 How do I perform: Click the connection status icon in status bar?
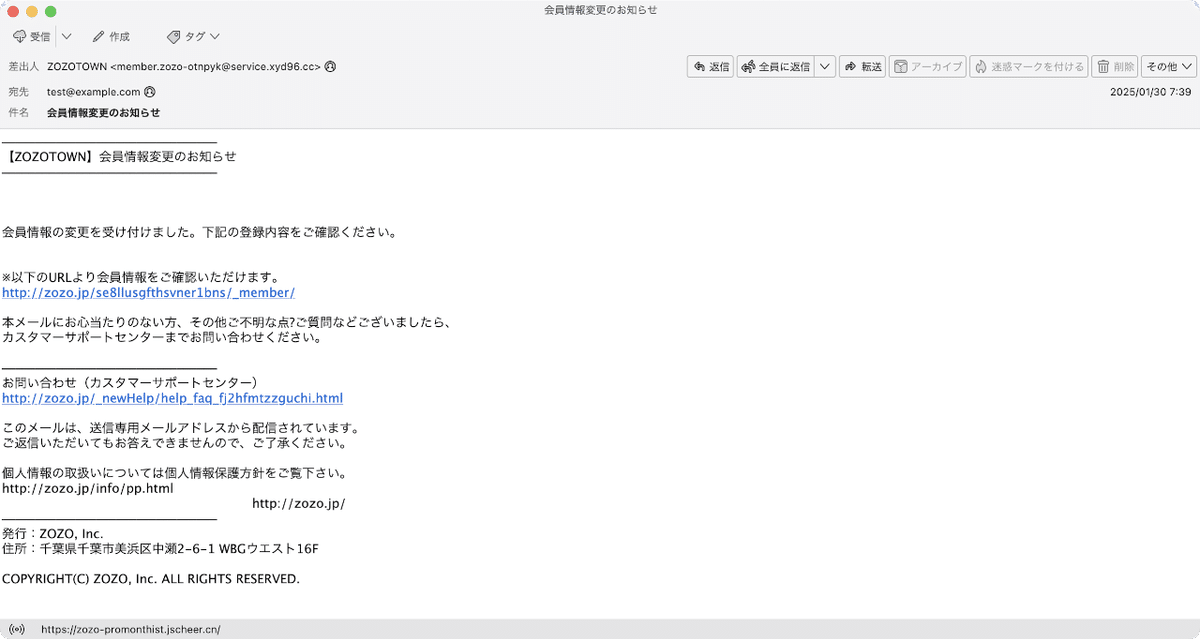coord(15,630)
